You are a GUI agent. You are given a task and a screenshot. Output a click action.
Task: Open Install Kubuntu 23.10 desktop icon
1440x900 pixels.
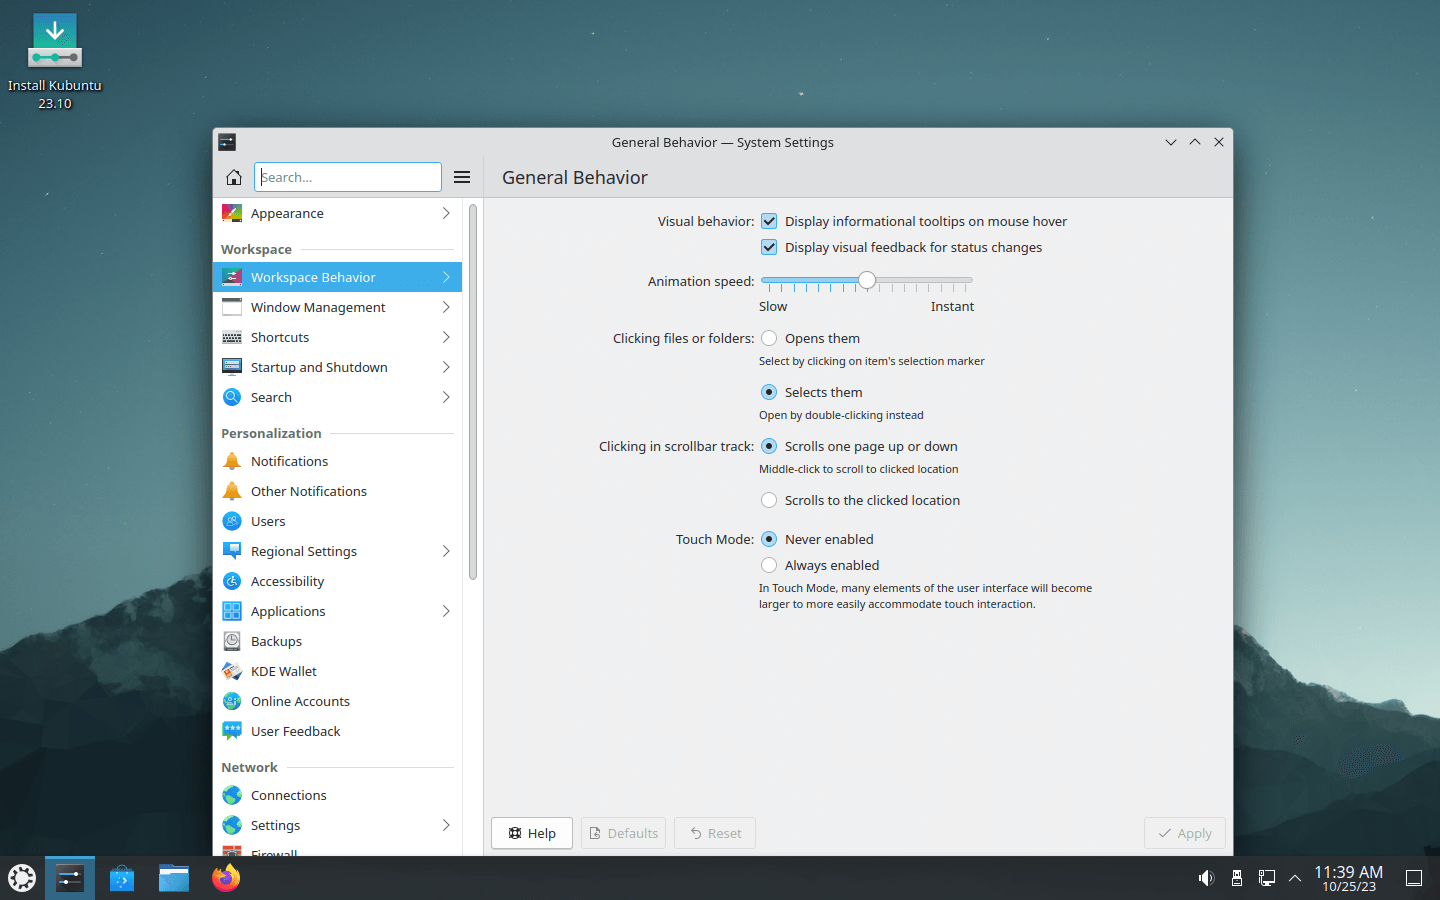tap(55, 61)
